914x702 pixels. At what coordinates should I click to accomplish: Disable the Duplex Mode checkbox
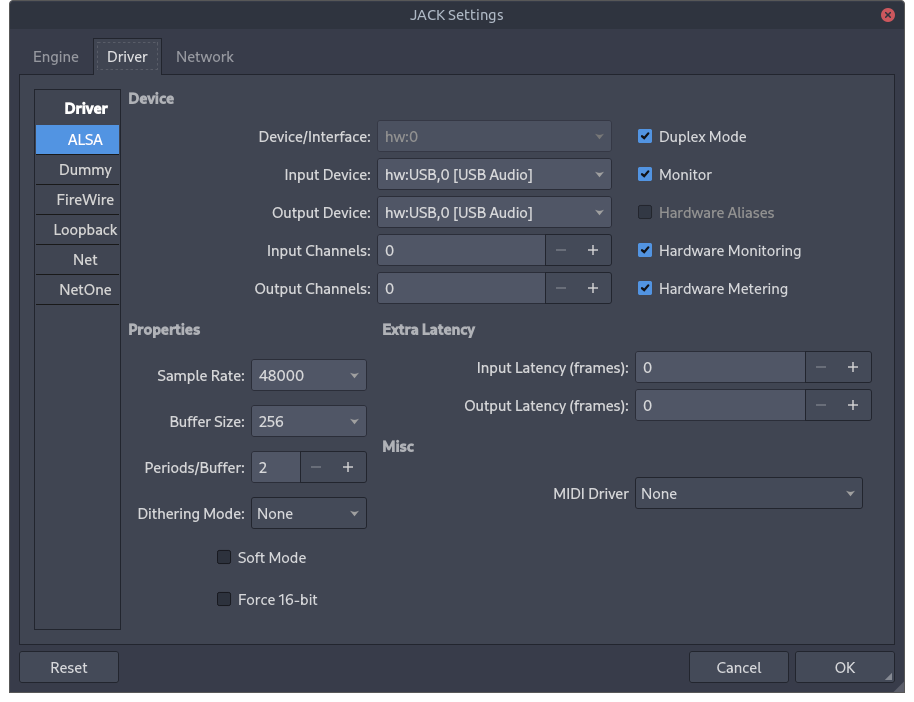(x=646, y=137)
